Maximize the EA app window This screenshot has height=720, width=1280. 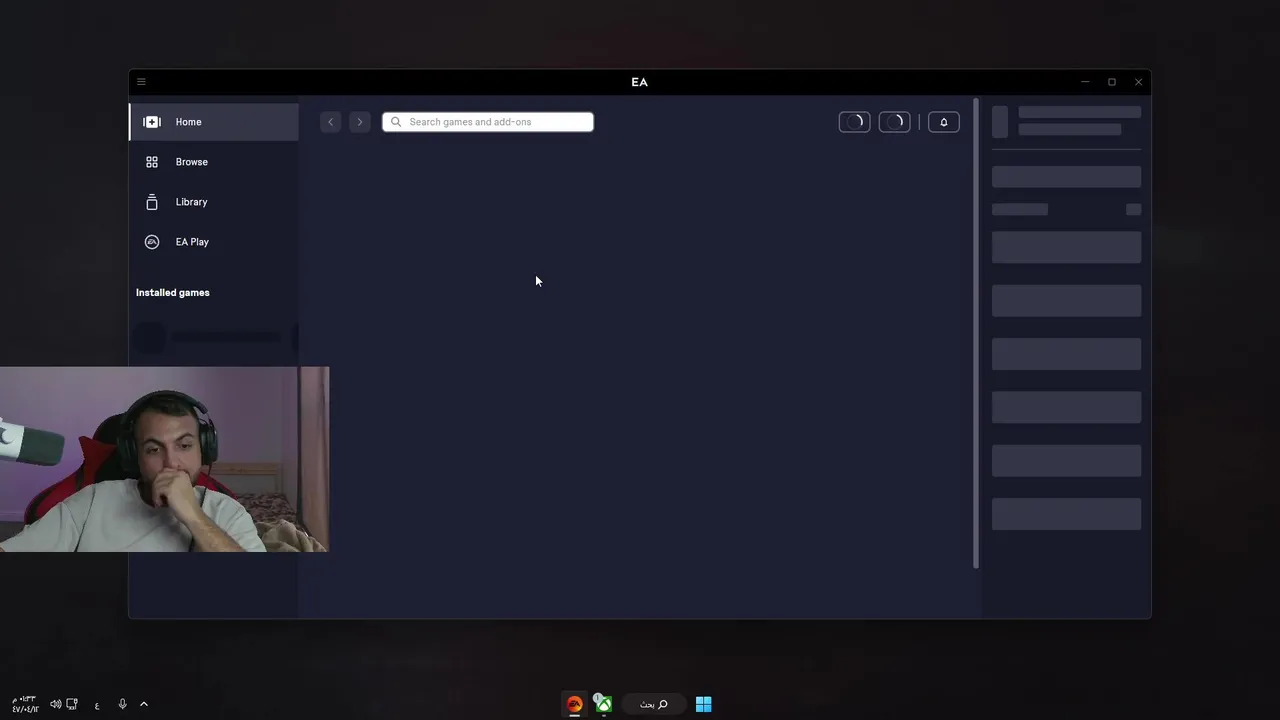coord(1112,82)
